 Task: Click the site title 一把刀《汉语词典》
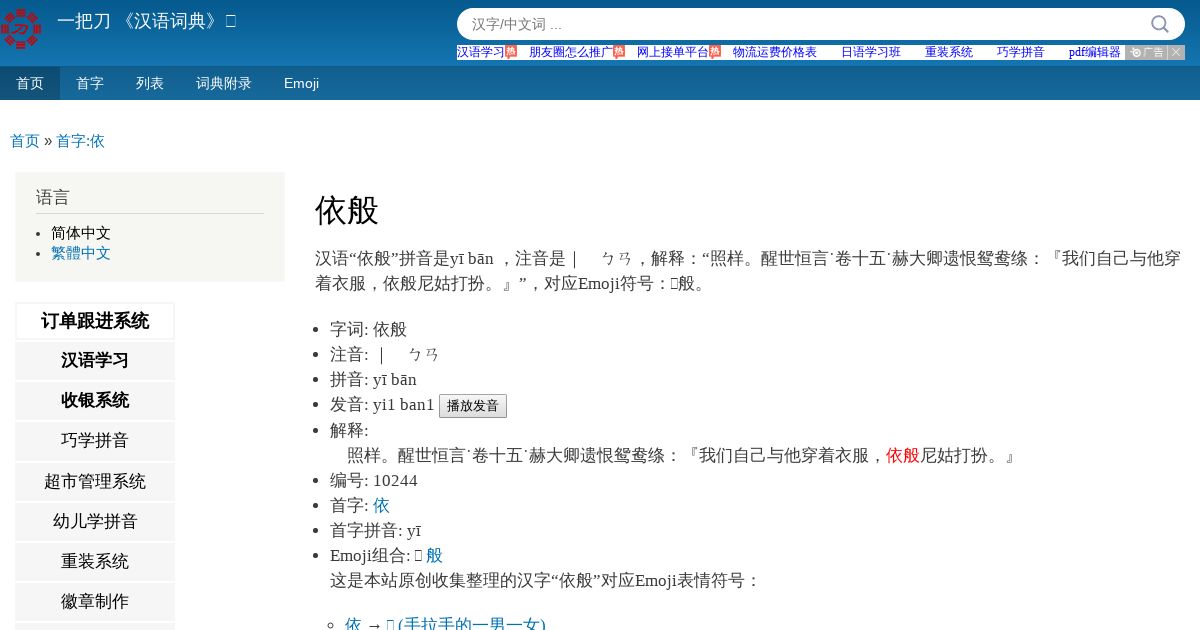pos(146,21)
